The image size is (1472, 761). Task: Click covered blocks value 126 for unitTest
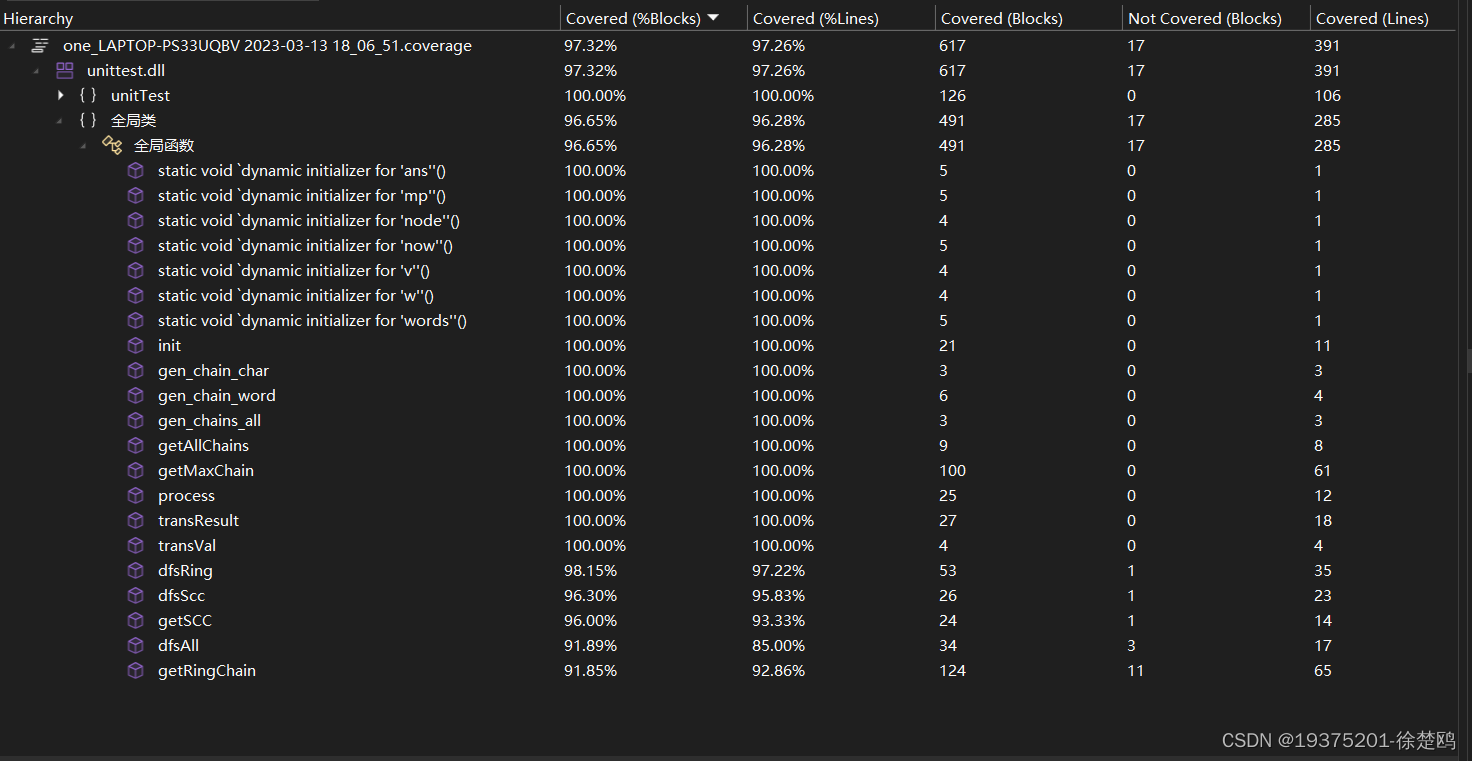953,96
